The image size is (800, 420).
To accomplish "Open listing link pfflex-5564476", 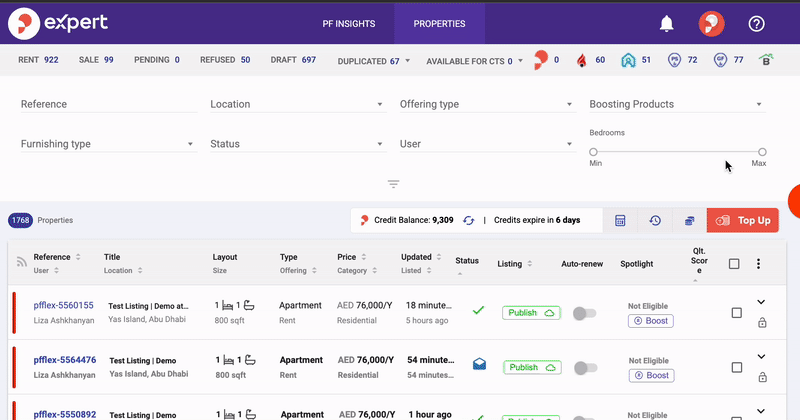I will (x=65, y=360).
